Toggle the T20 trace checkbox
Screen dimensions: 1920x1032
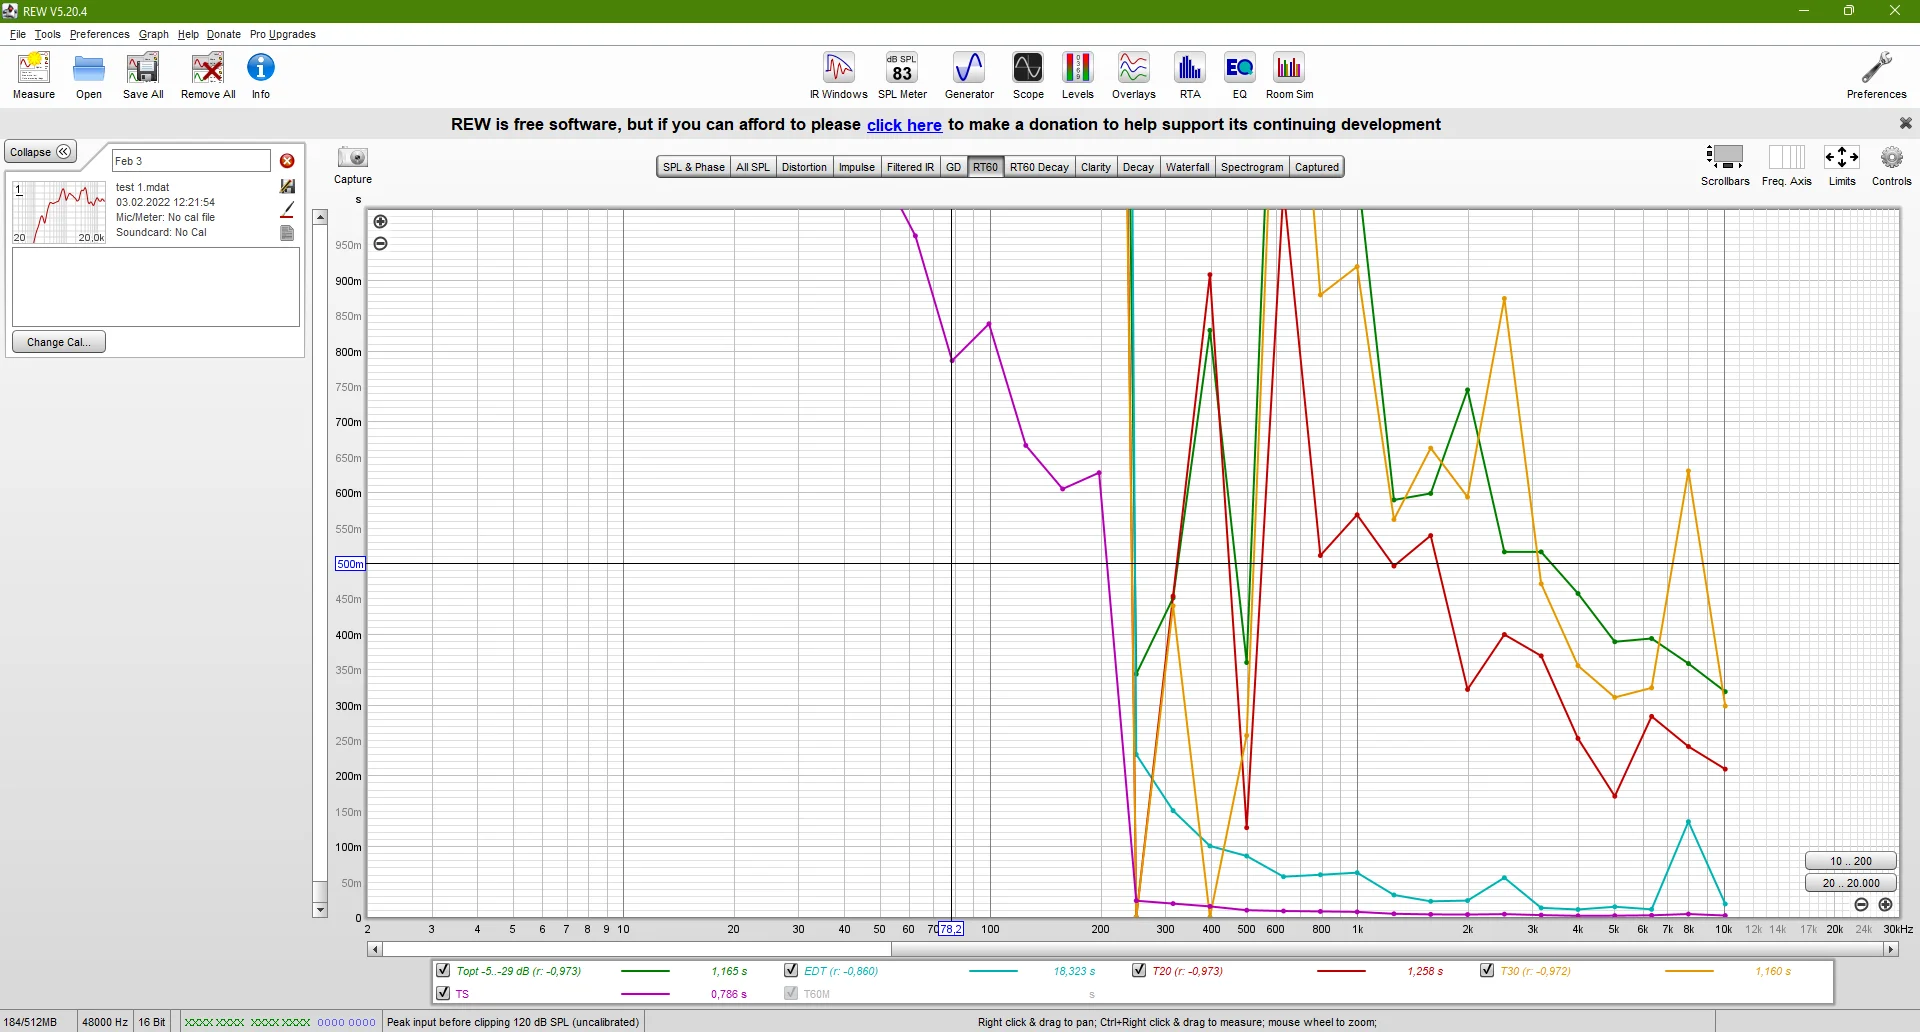(1139, 970)
